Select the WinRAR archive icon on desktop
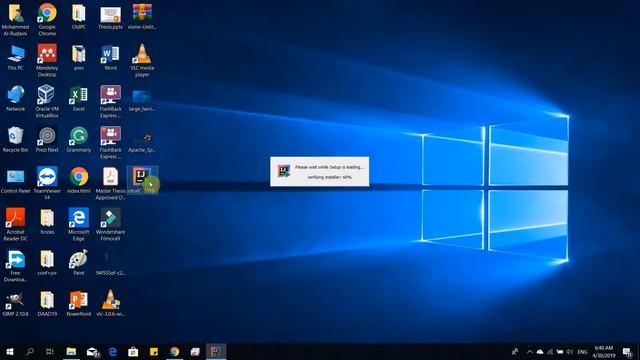 coord(142,17)
